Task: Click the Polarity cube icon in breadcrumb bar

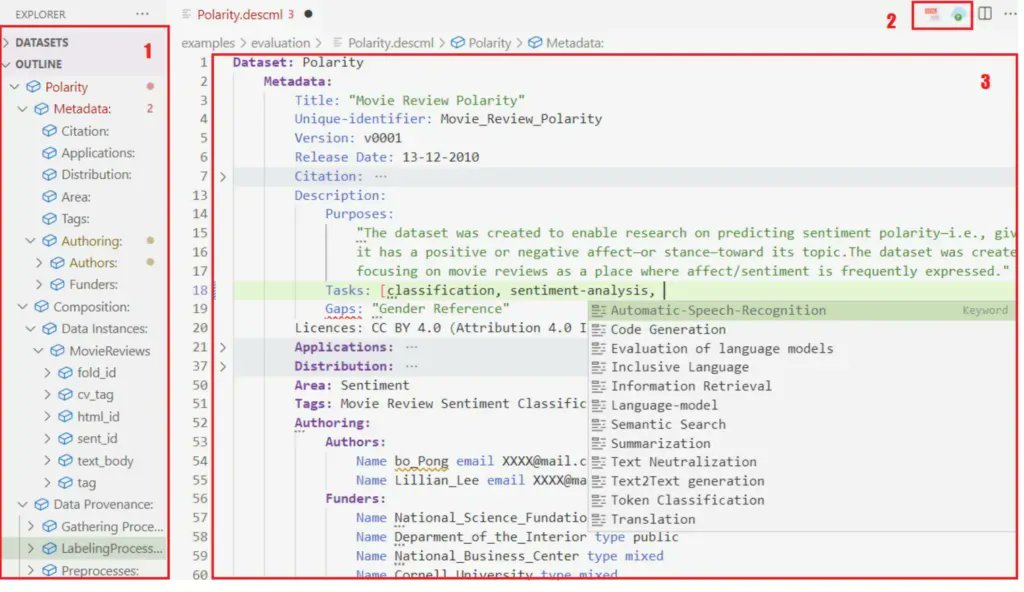Action: (x=458, y=42)
